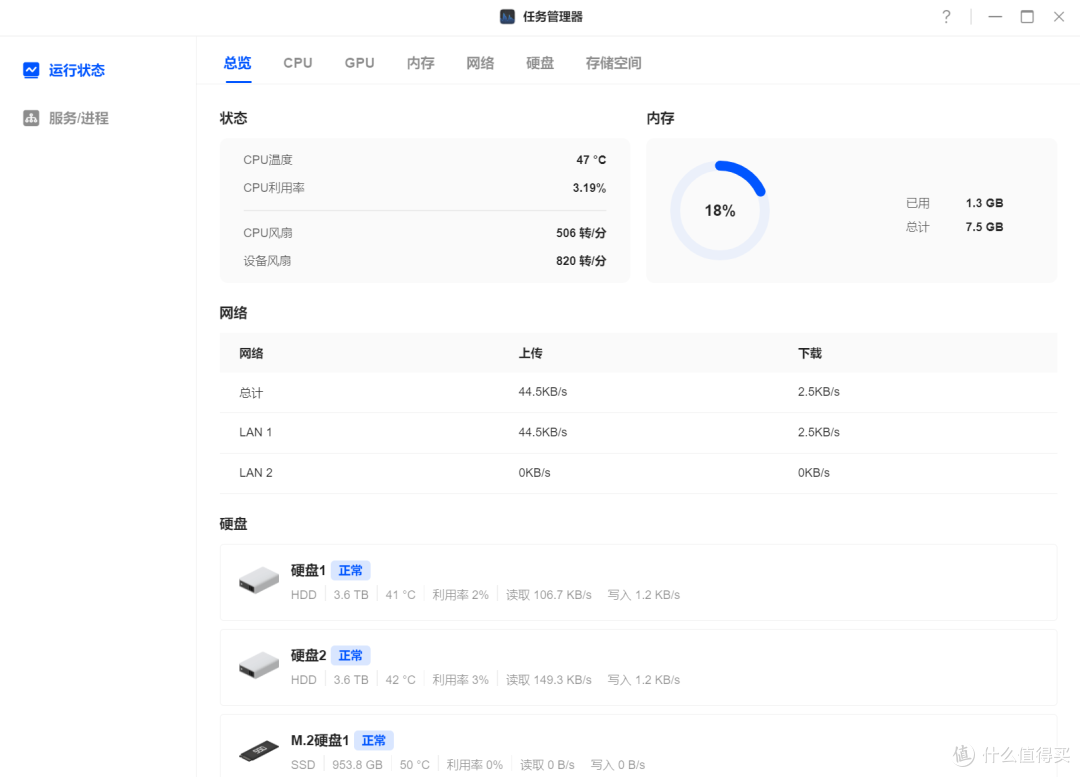This screenshot has height=777, width=1080.
Task: Click the 任务管理器 title bar icon
Action: [507, 17]
